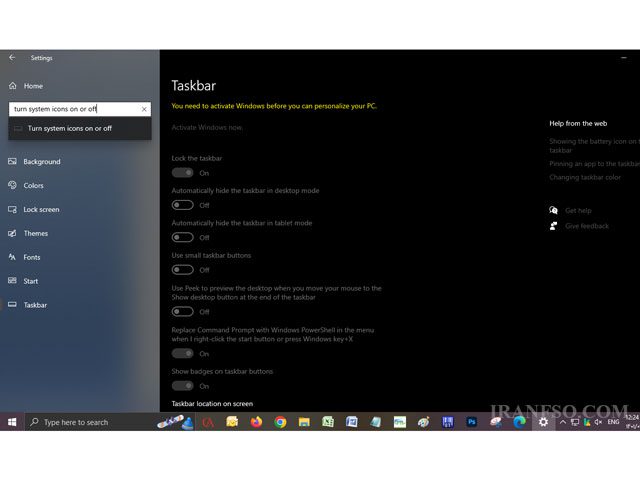Click the 'Get help' link
Viewport: 640px width, 480px height.
tap(578, 211)
